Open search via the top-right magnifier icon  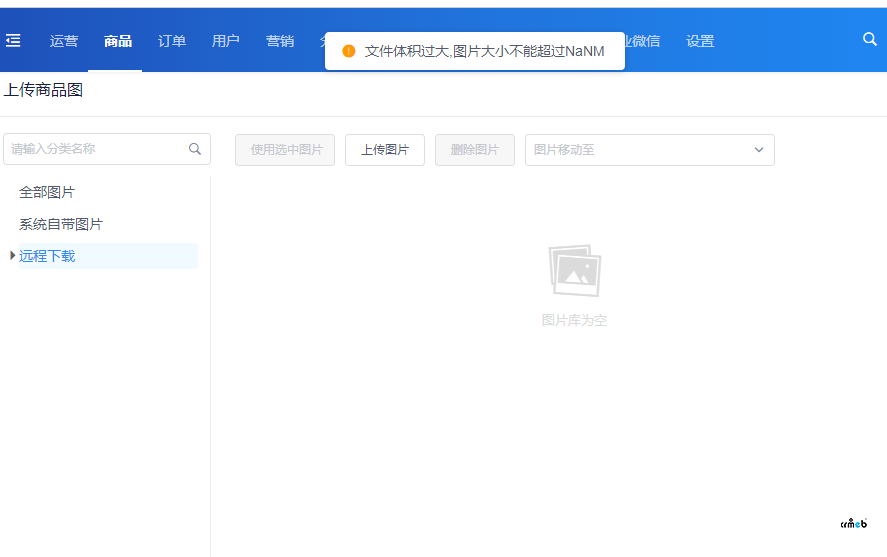(x=869, y=39)
